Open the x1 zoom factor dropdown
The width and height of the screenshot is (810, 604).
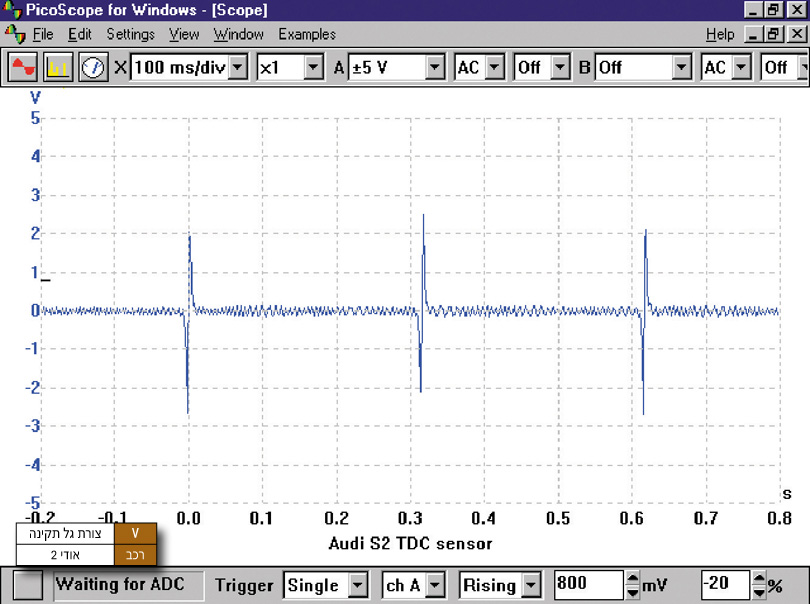[x=313, y=68]
